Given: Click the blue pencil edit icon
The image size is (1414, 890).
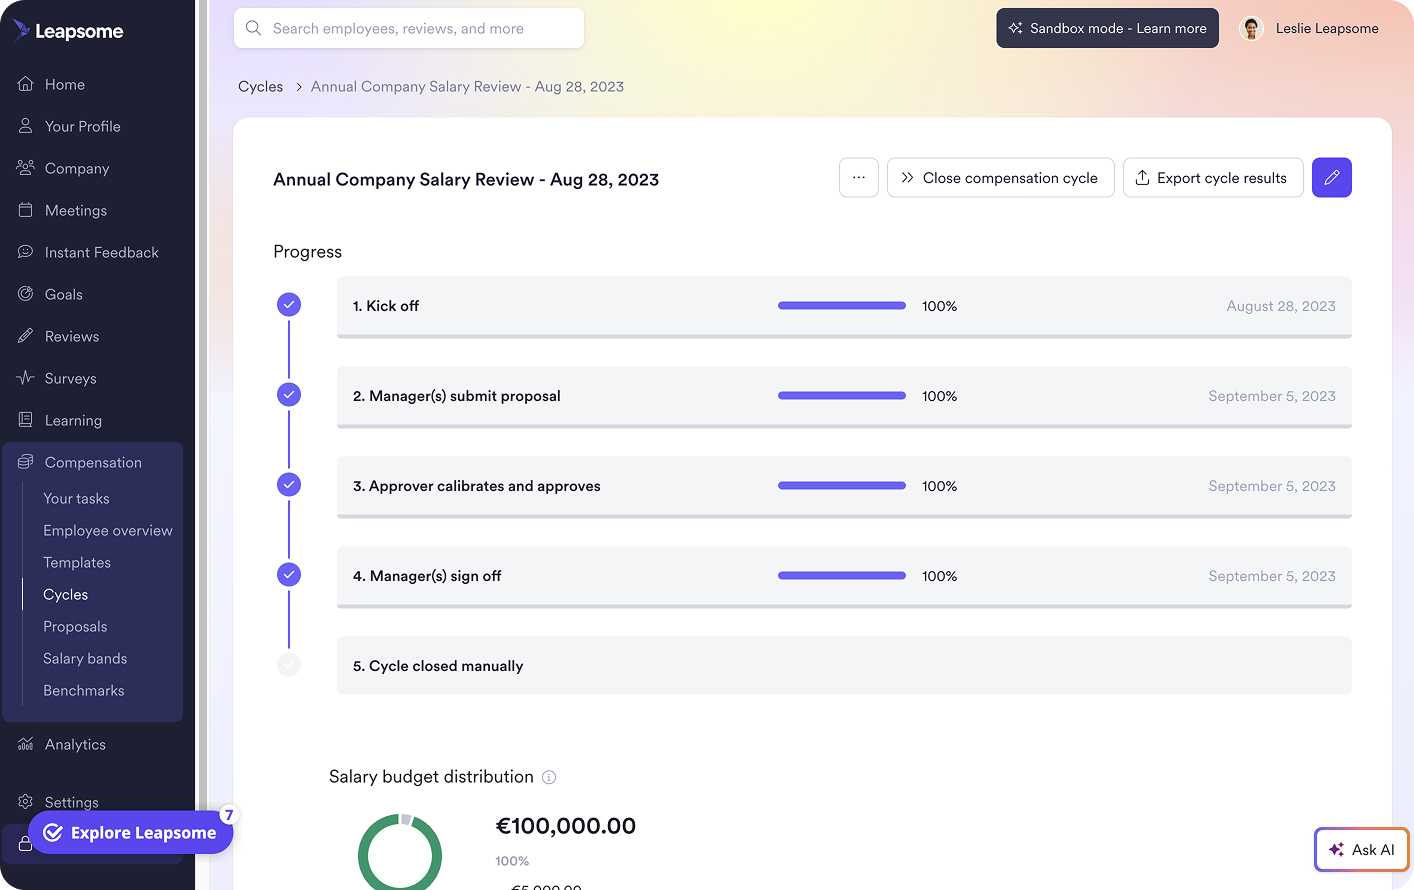Looking at the screenshot, I should tap(1331, 177).
